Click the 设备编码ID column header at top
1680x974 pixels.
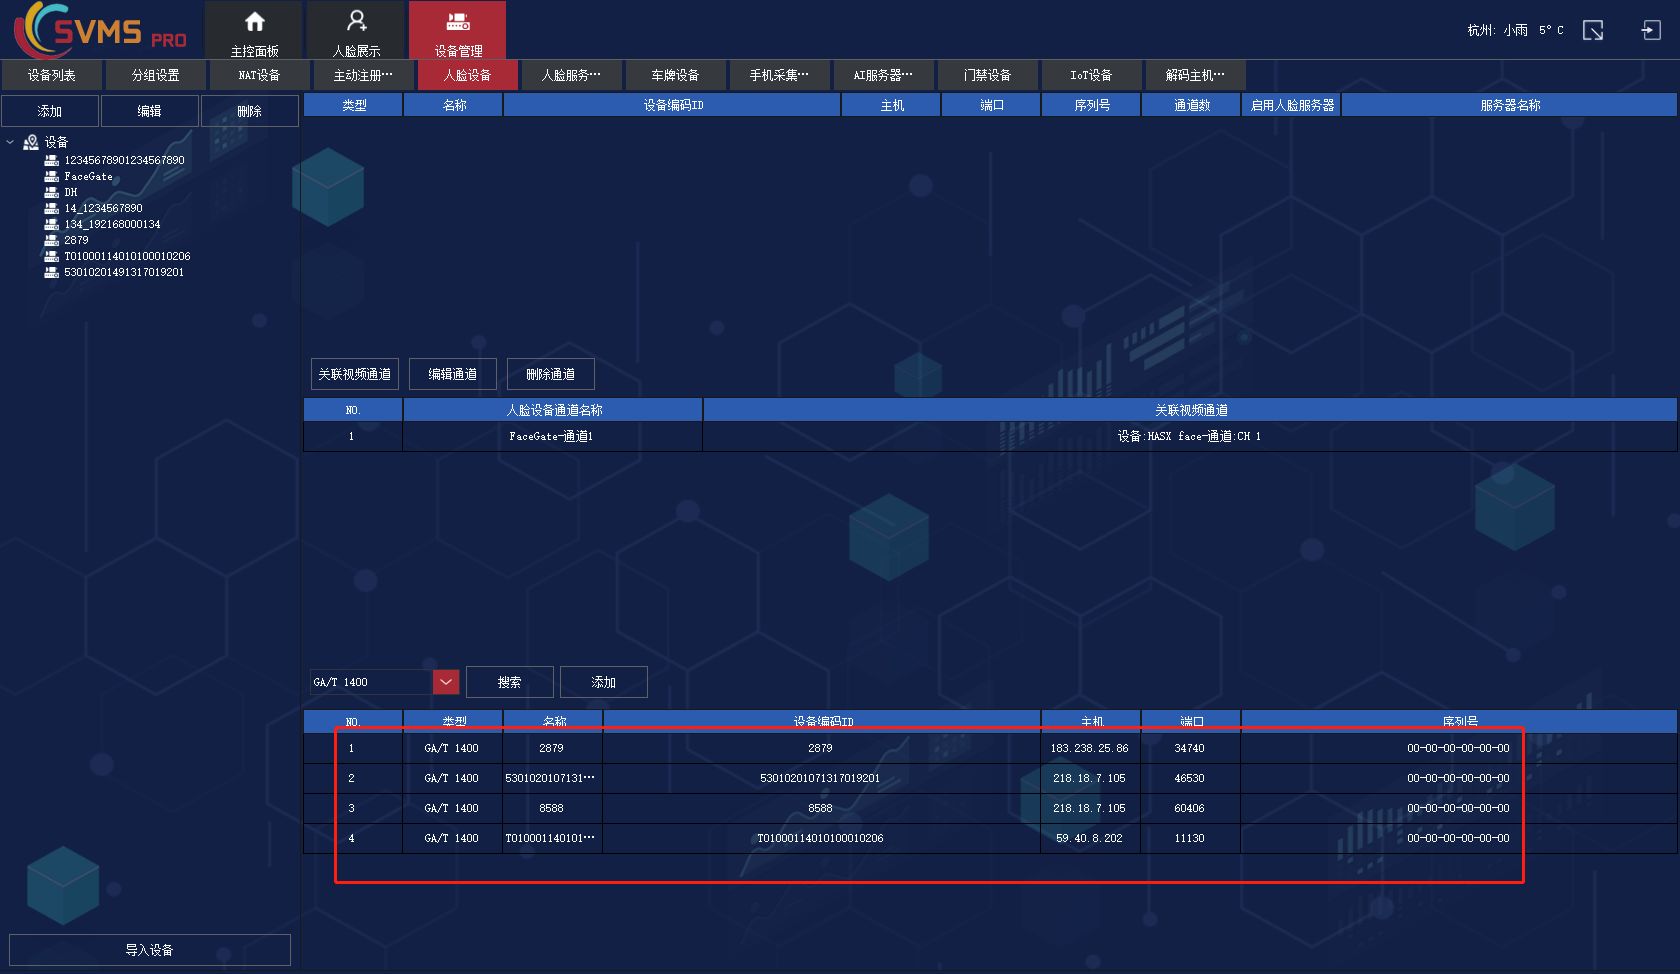673,105
